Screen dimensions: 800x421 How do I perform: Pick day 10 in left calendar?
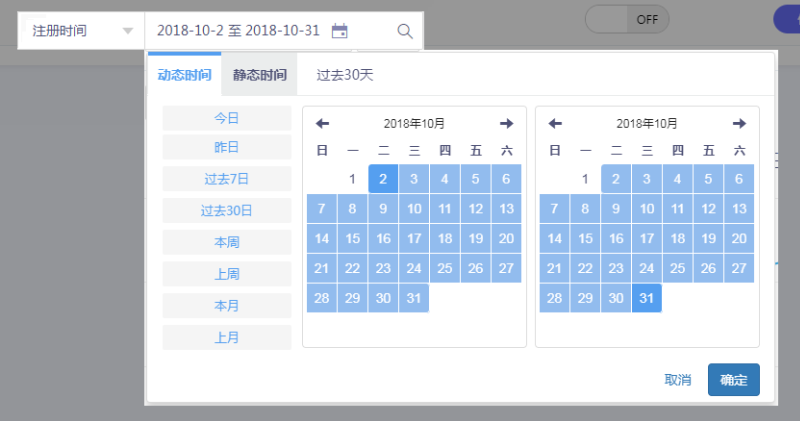[414, 209]
